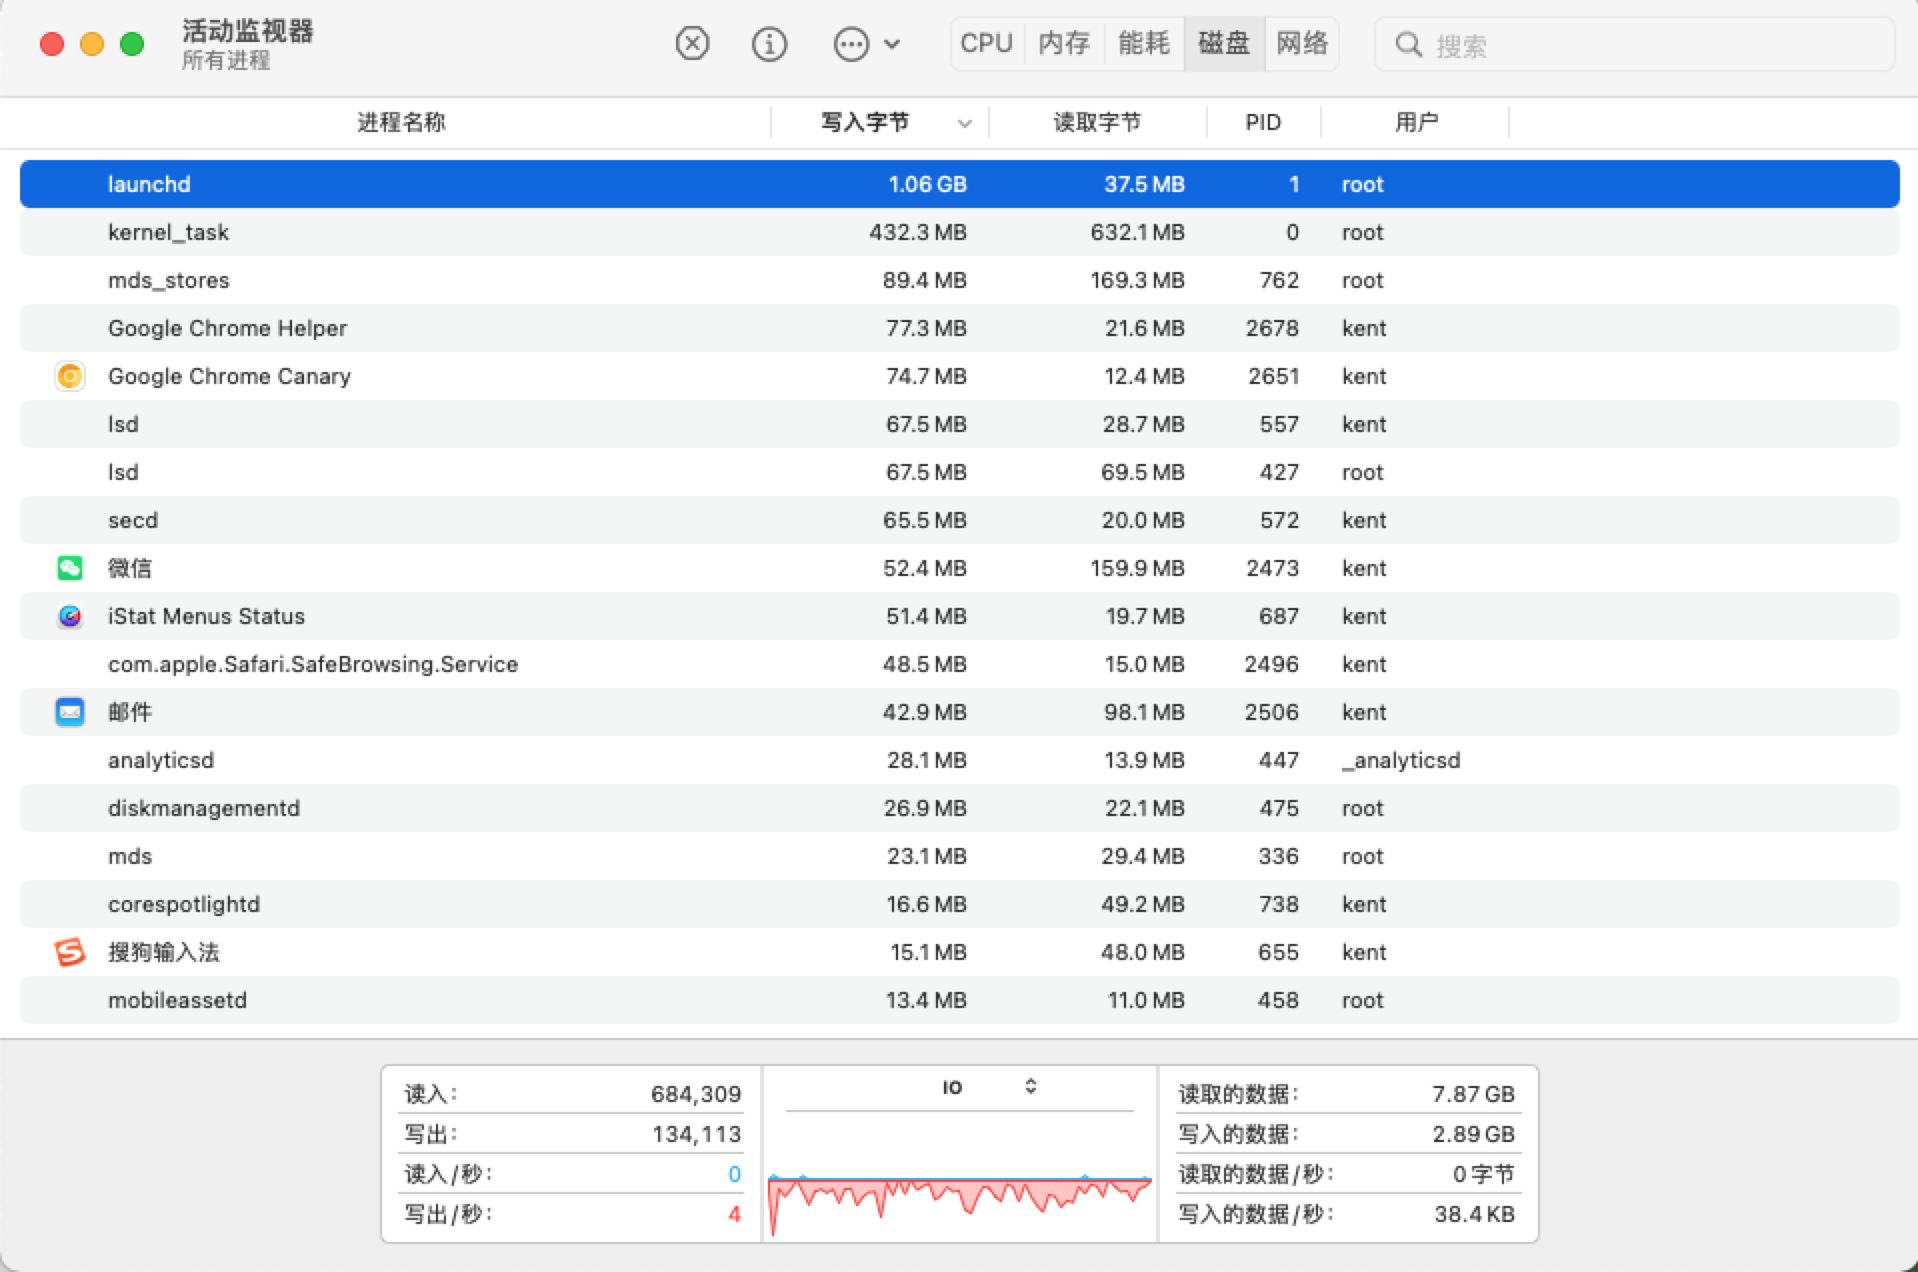
Task: Select the Google Chrome Canary process name
Action: pos(229,376)
